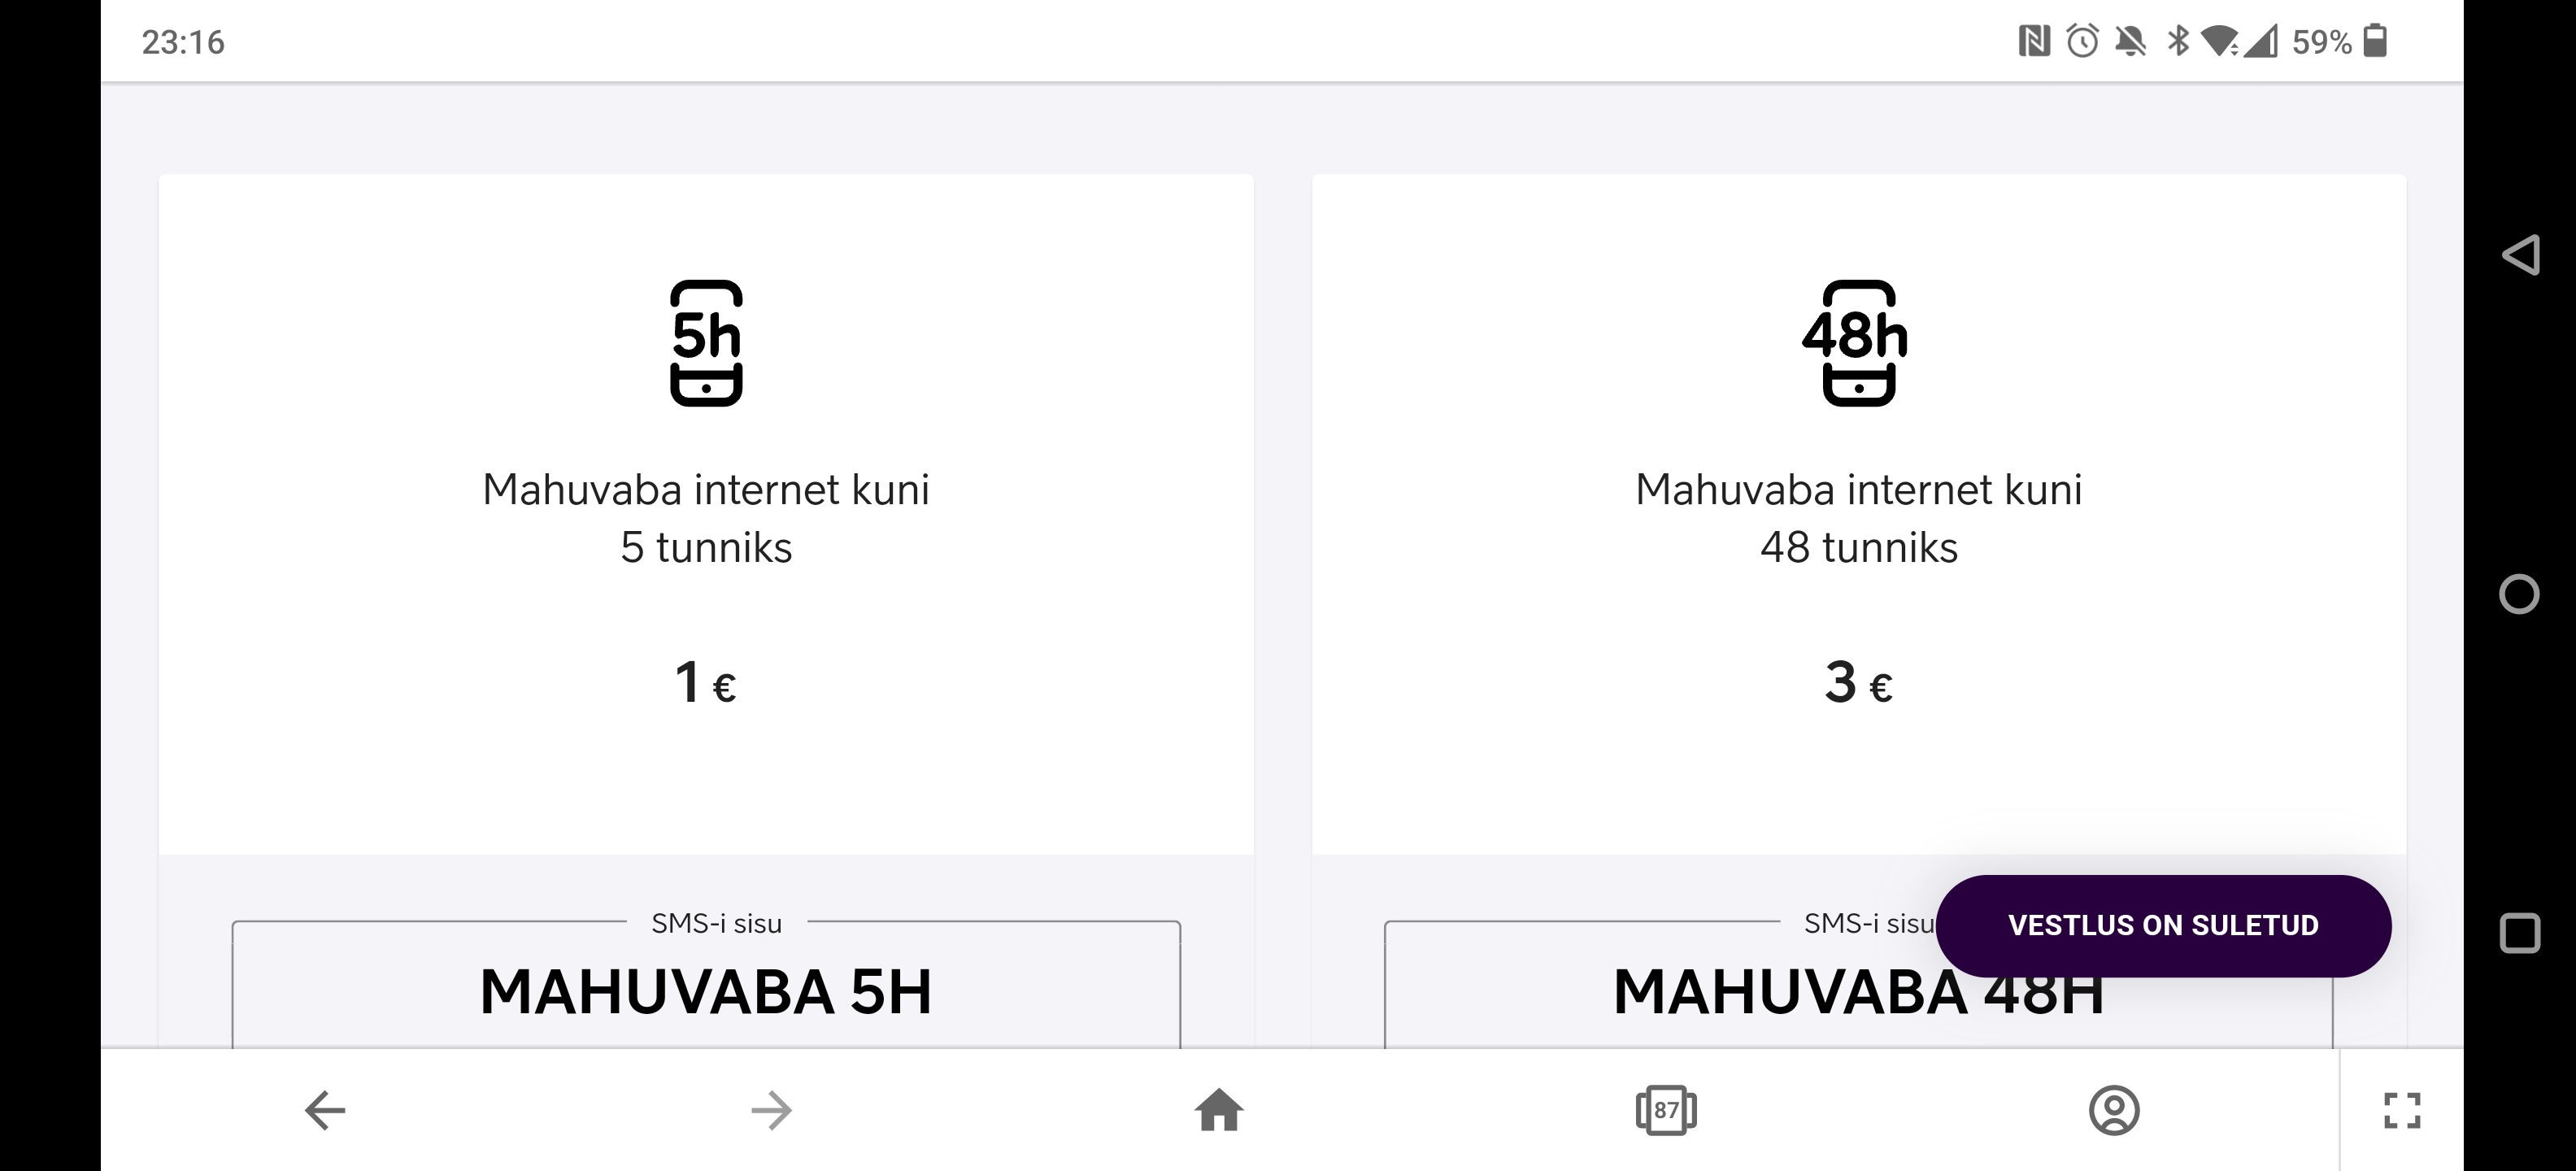Screen dimensions: 2576x1171
Task: Tap the 5h phone icon
Action: point(706,343)
